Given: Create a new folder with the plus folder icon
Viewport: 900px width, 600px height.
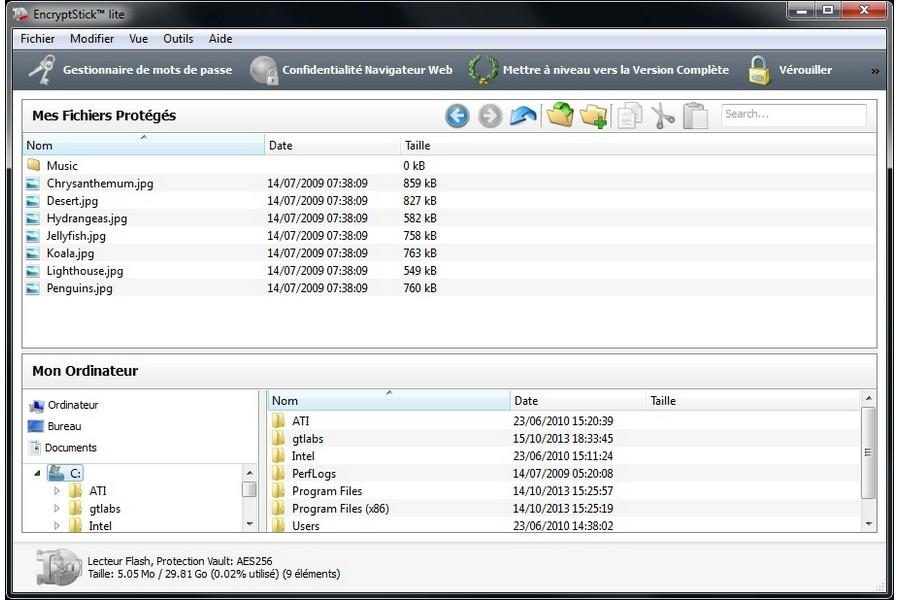Looking at the screenshot, I should click(593, 115).
